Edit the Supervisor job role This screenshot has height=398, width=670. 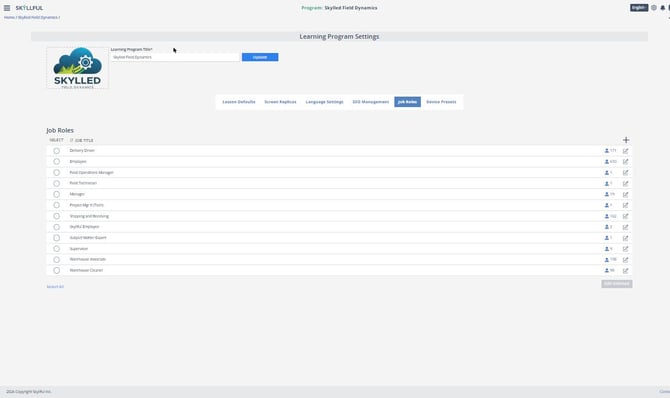tap(625, 249)
